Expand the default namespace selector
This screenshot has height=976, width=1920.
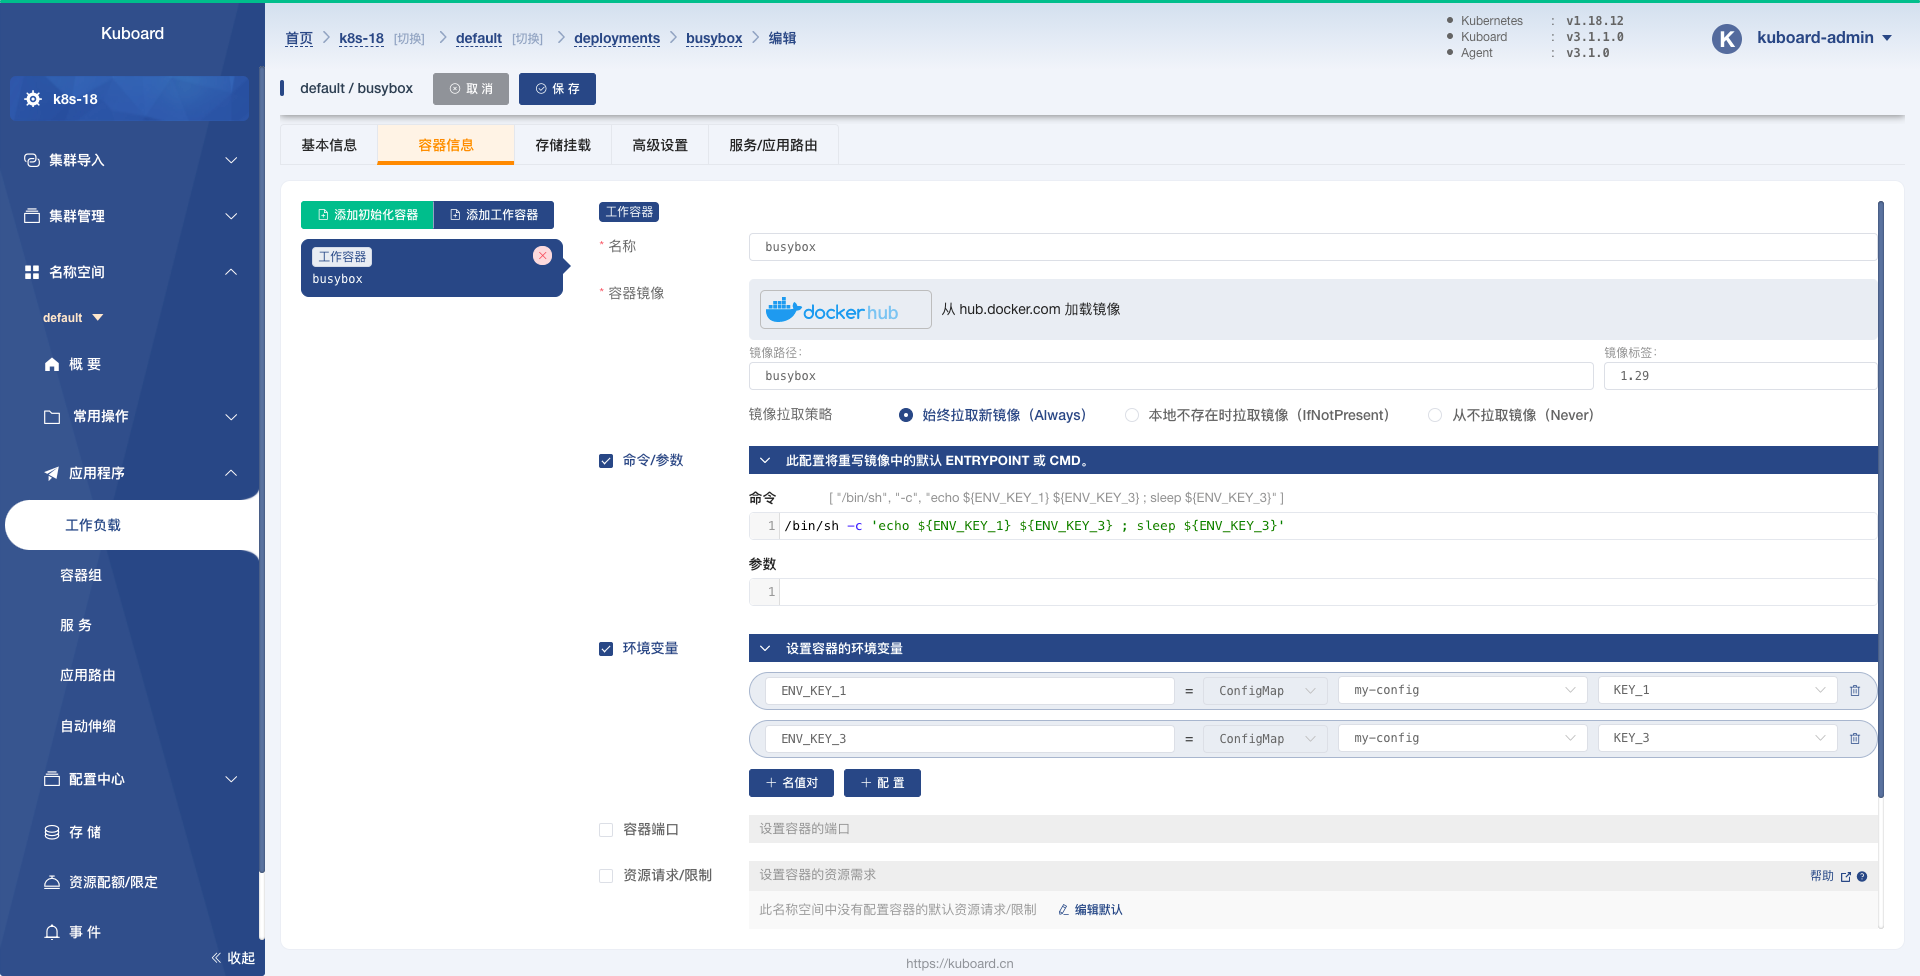(x=73, y=318)
